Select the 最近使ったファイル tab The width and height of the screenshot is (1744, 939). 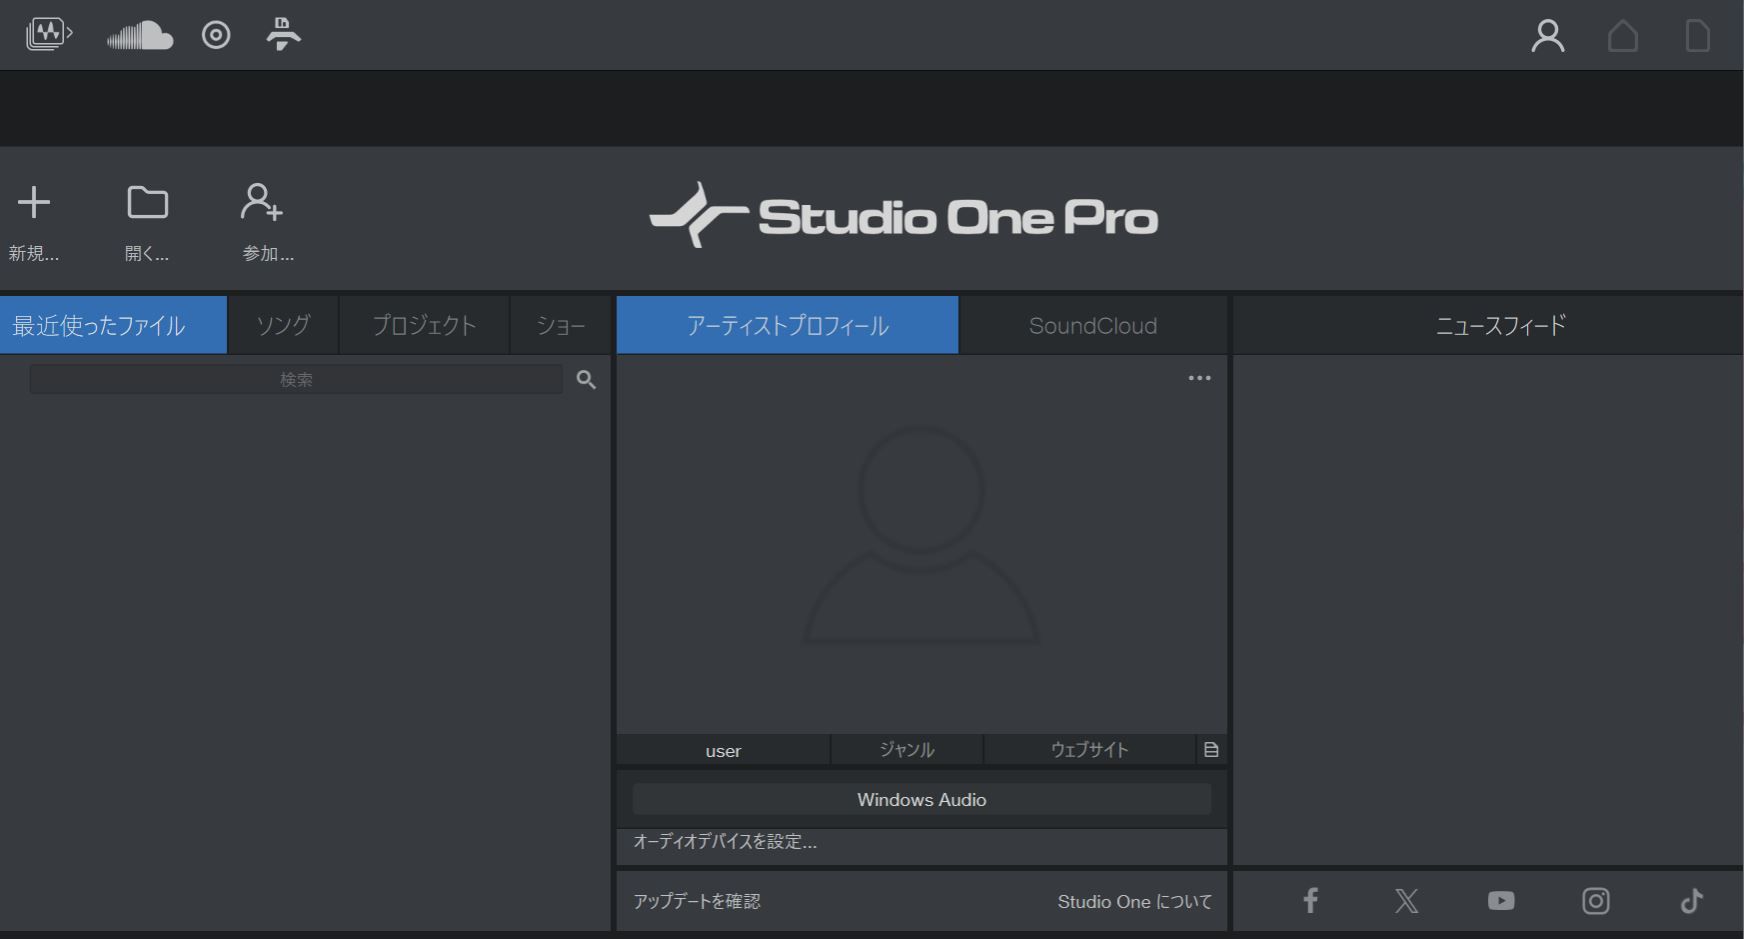tap(113, 325)
